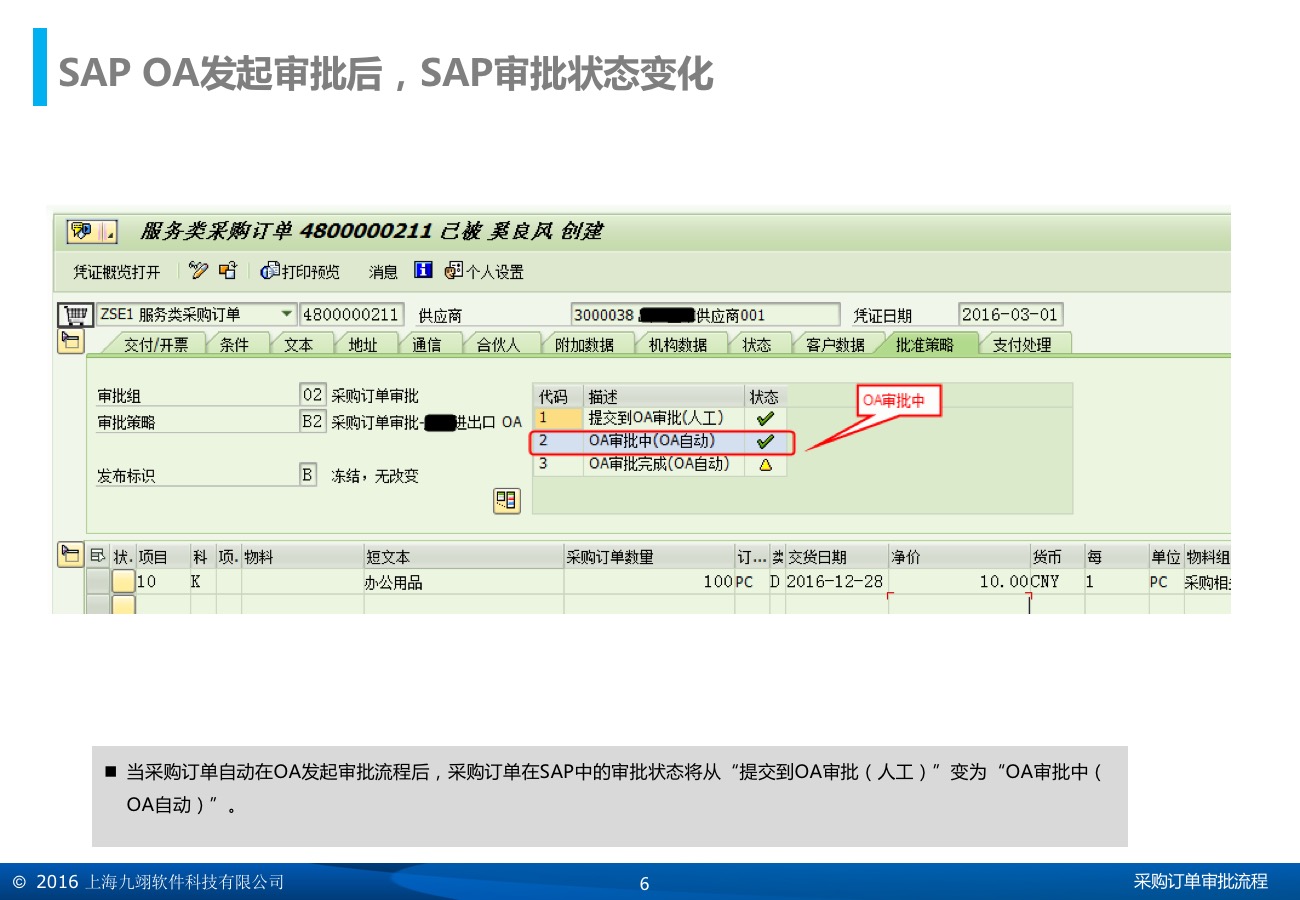The height and width of the screenshot is (900, 1300).
Task: Click the document date field 2016-03-01
Action: coord(1010,315)
